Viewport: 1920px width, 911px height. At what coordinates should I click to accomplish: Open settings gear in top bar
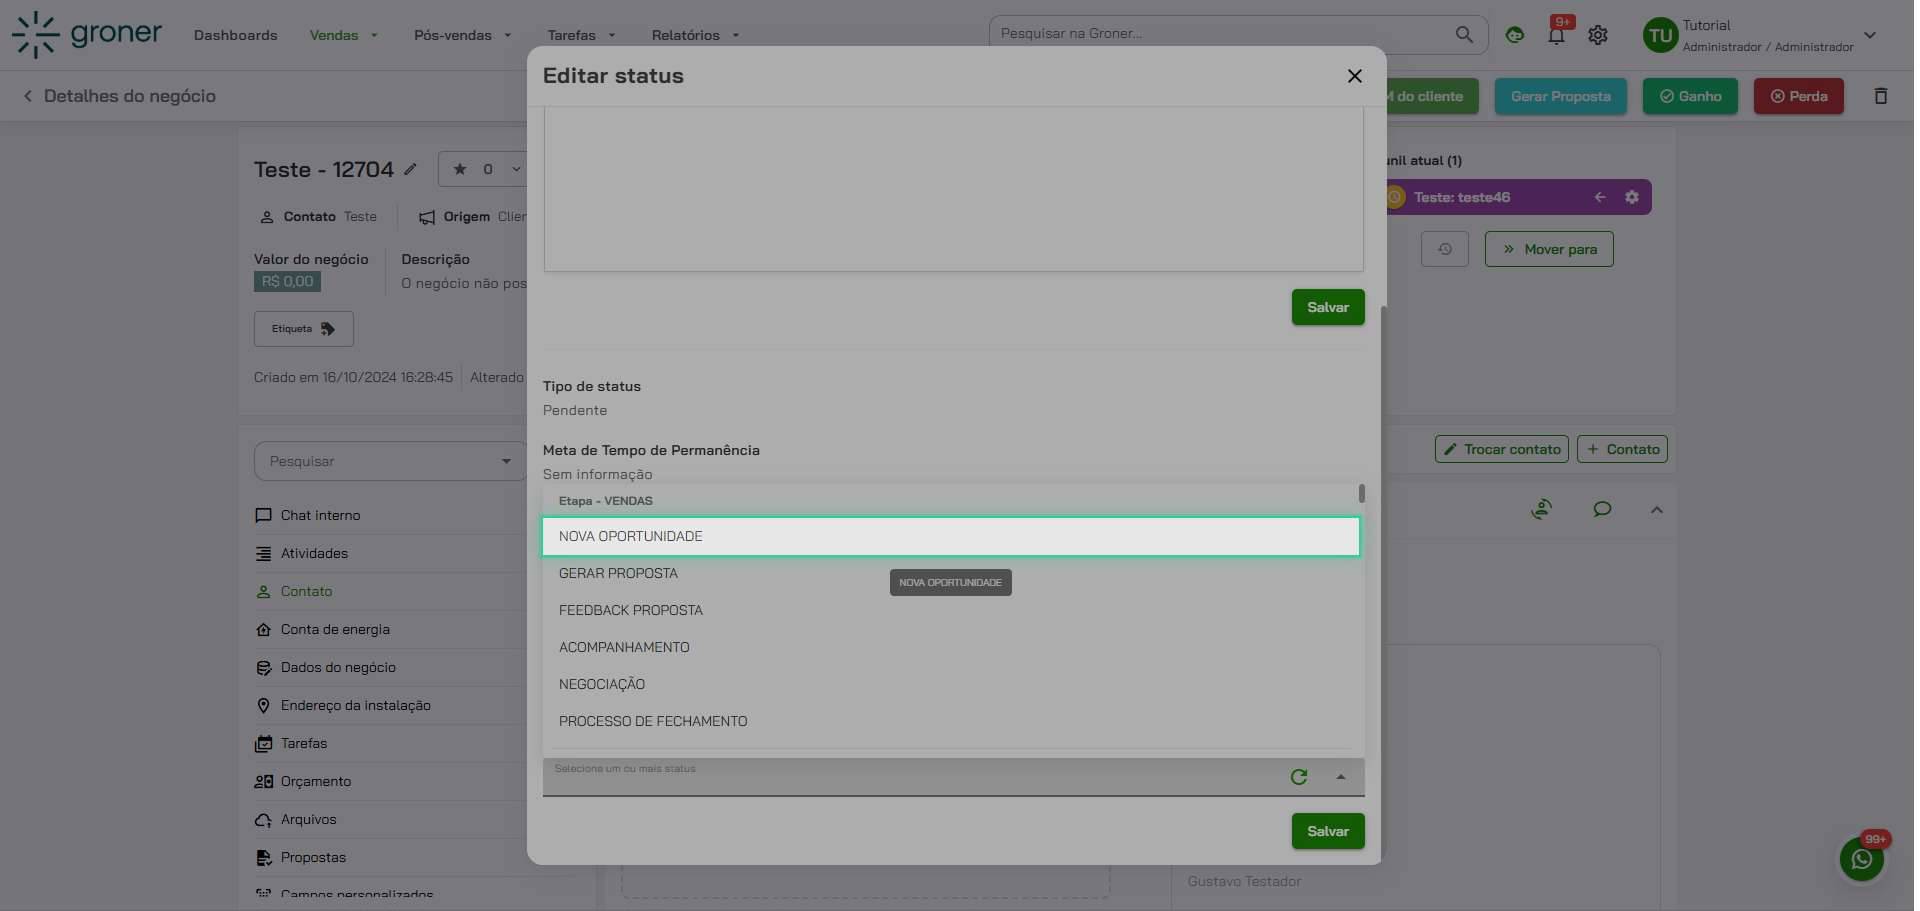tap(1597, 35)
